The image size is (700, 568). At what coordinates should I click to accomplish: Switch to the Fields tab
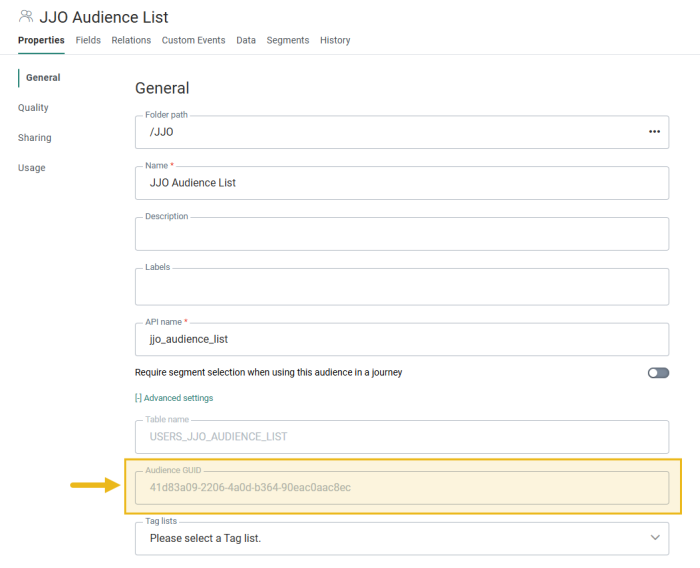[x=88, y=40]
